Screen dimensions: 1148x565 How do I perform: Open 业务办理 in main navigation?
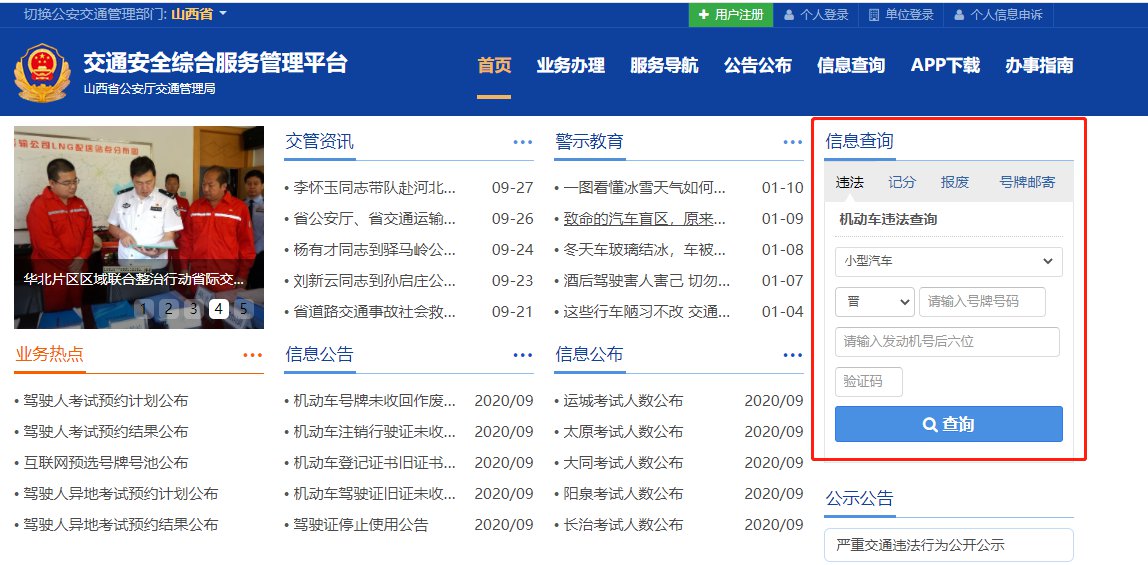pyautogui.click(x=570, y=66)
